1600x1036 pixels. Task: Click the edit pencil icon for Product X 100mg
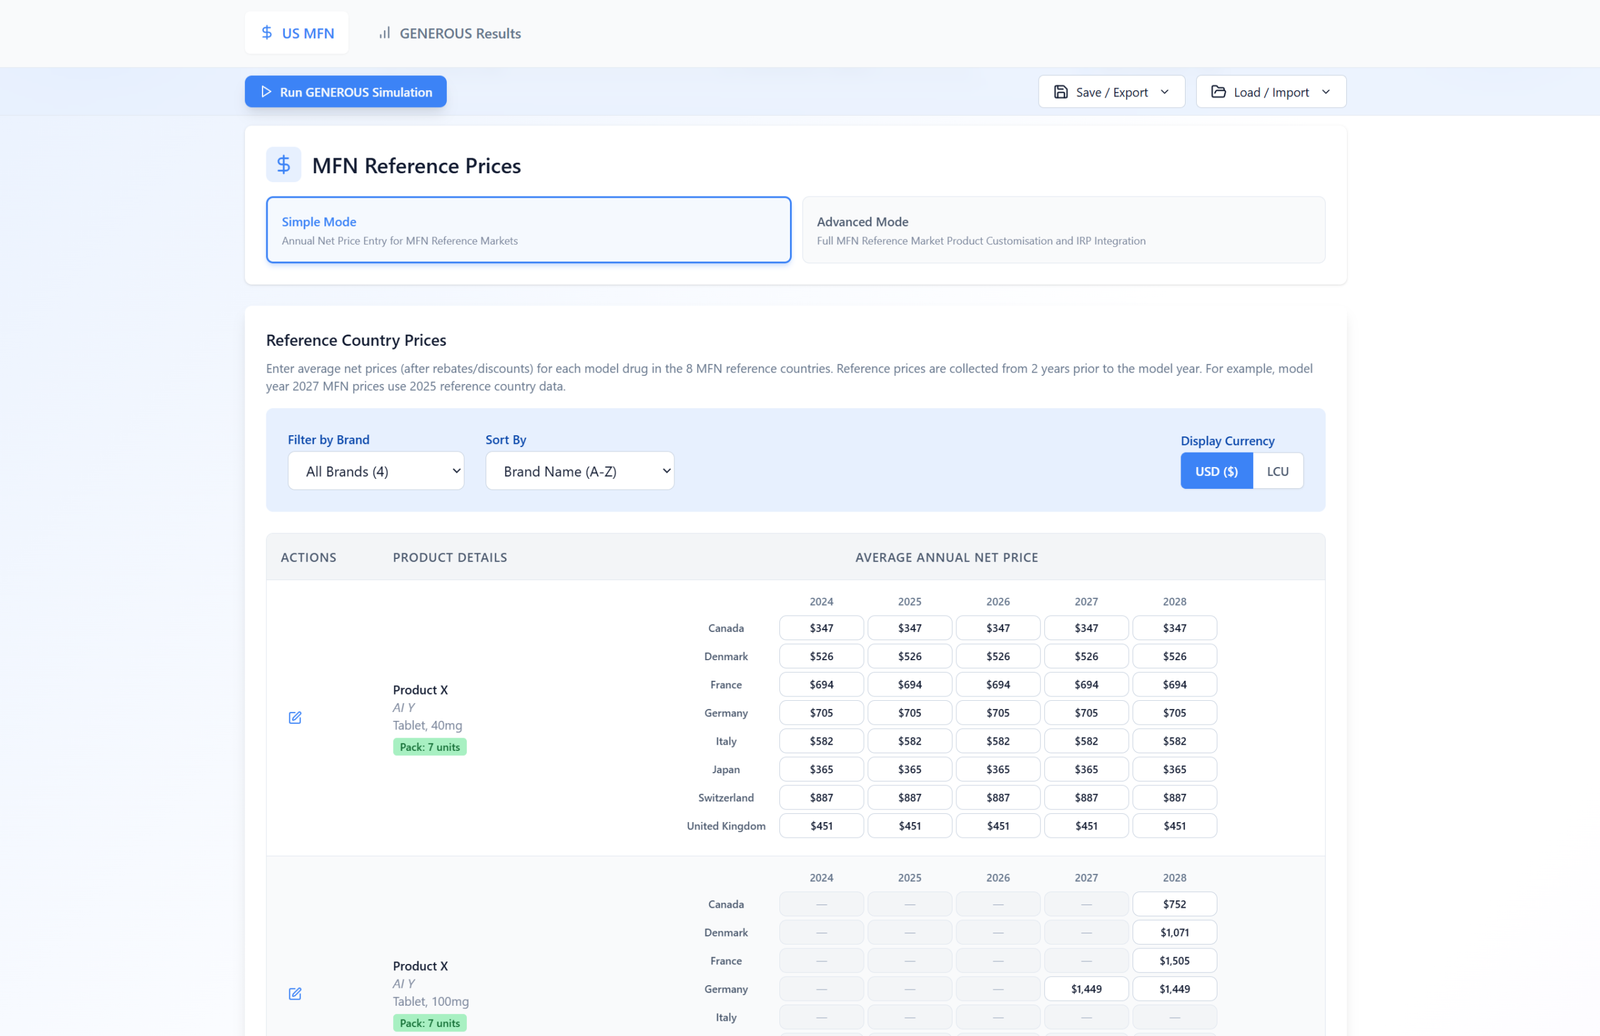[x=295, y=993]
